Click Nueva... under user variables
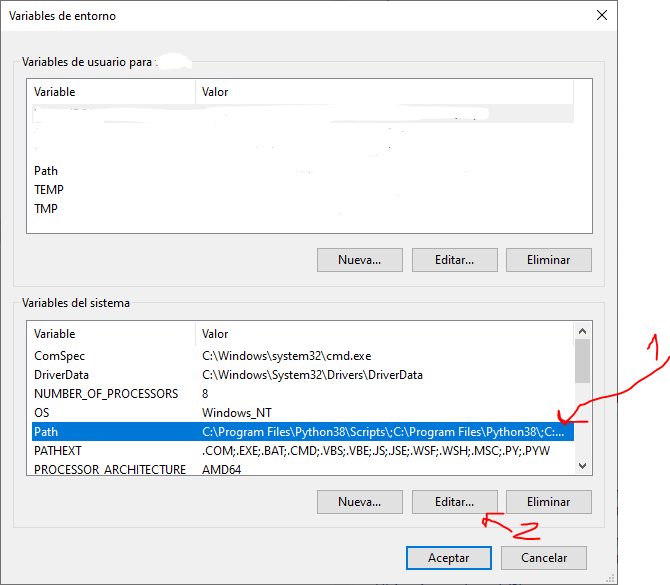The image size is (670, 585). coord(360,260)
